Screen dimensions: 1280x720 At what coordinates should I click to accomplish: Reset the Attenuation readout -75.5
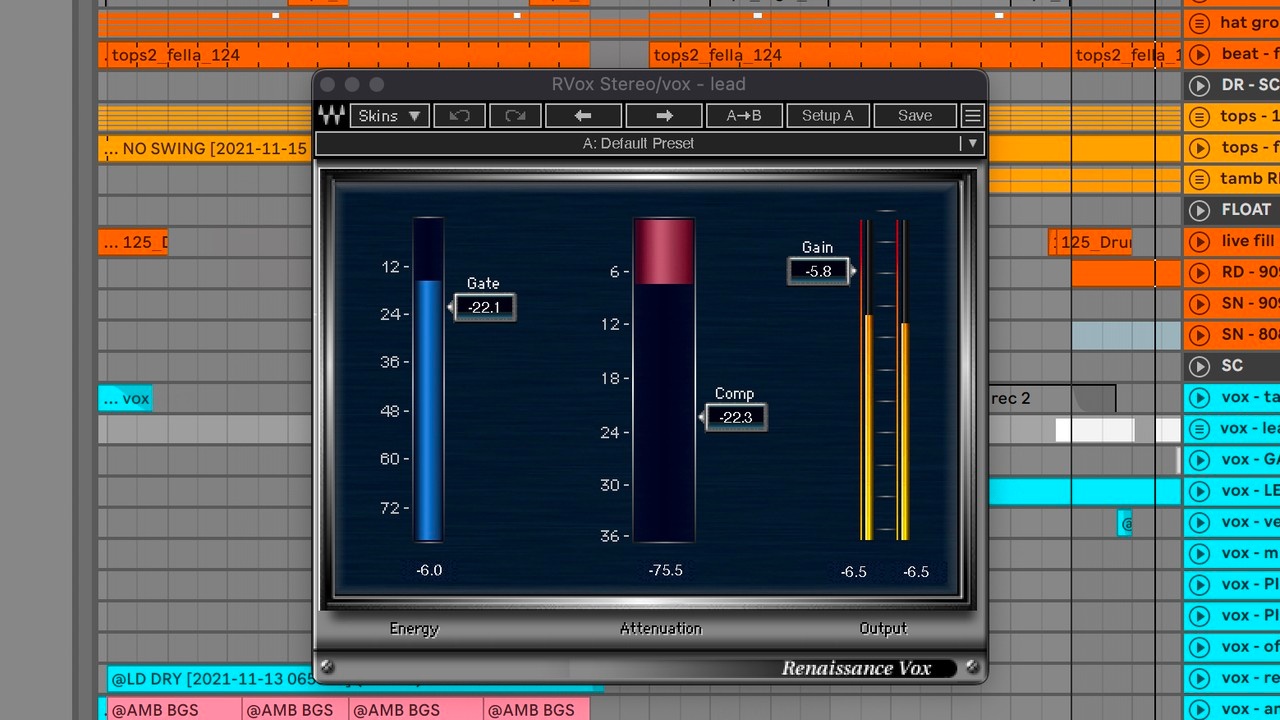665,570
